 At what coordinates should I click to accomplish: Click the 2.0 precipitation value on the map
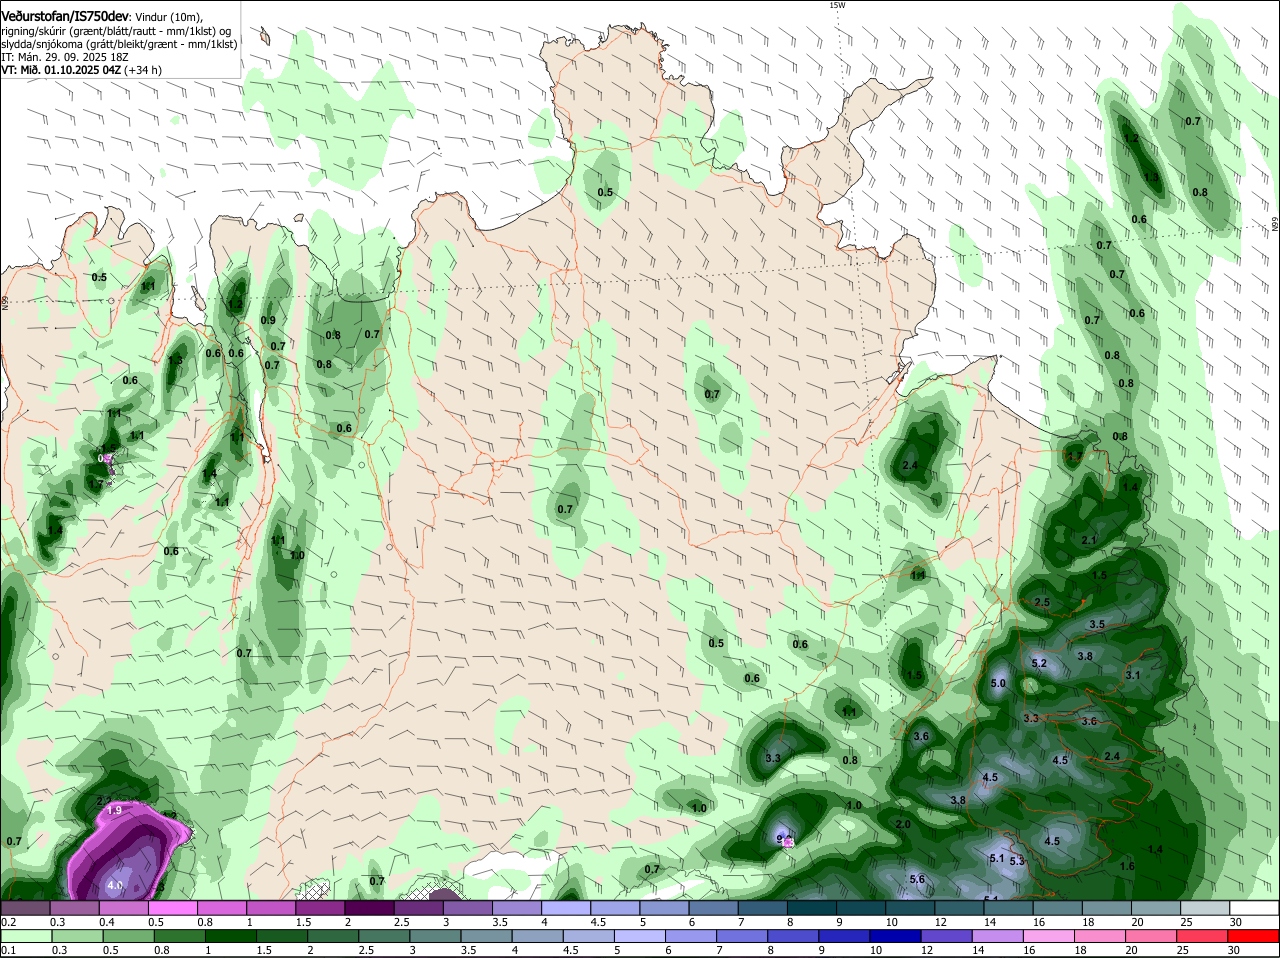(x=902, y=824)
